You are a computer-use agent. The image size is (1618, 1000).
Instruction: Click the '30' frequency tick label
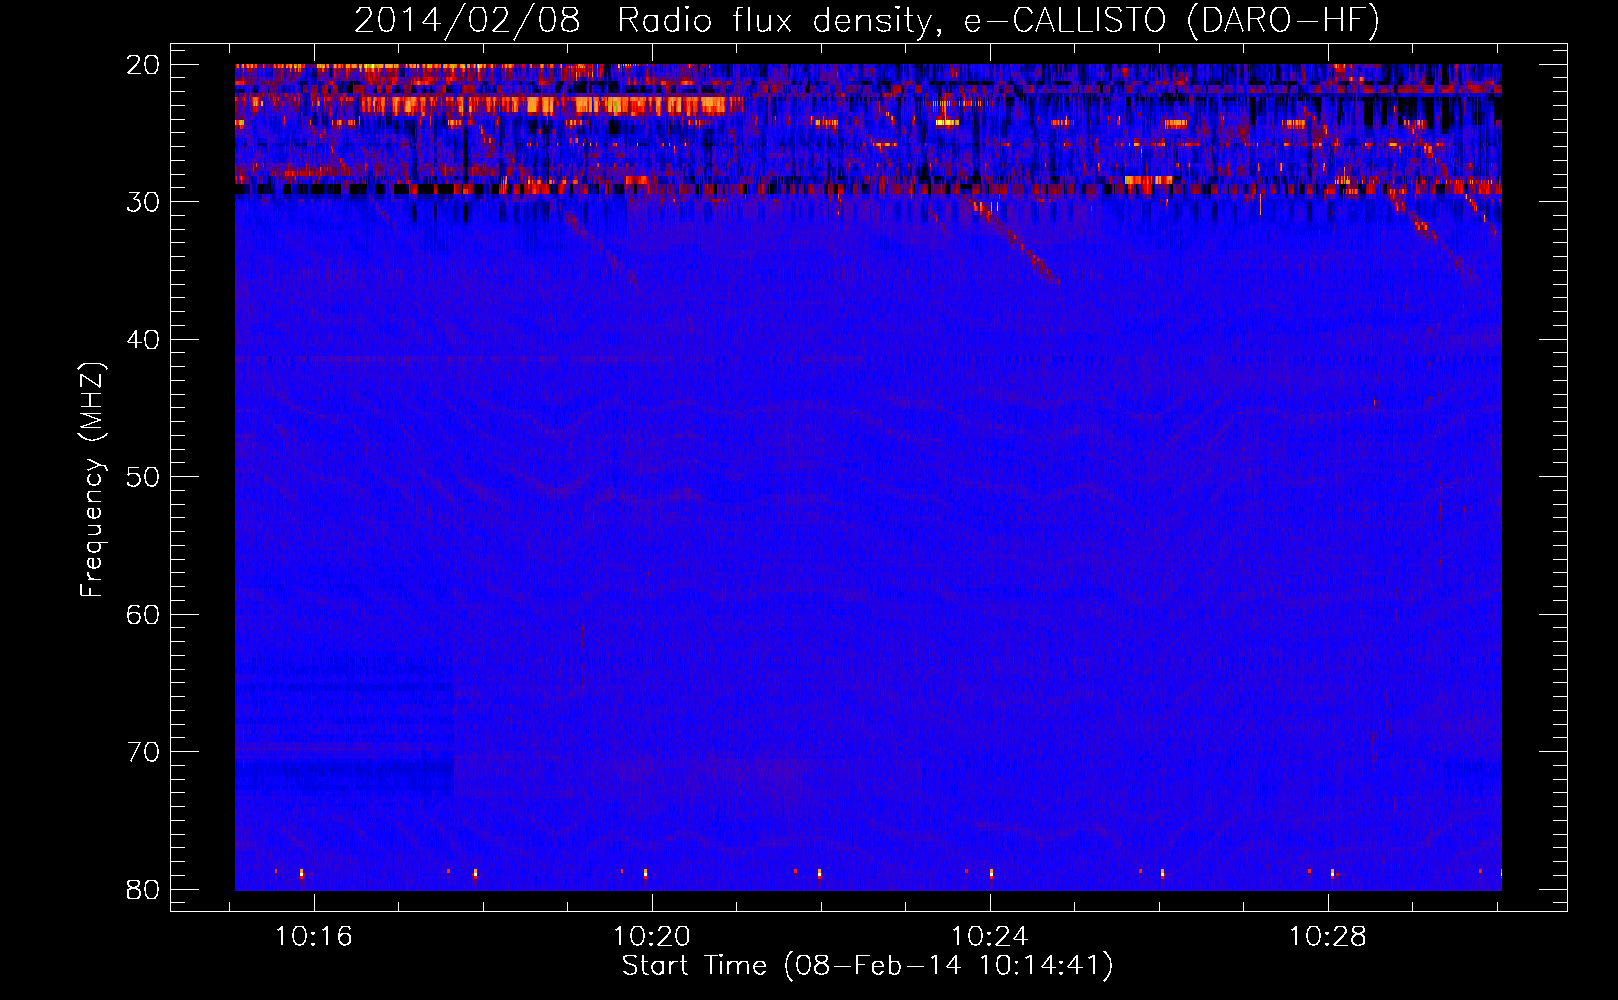pyautogui.click(x=143, y=202)
